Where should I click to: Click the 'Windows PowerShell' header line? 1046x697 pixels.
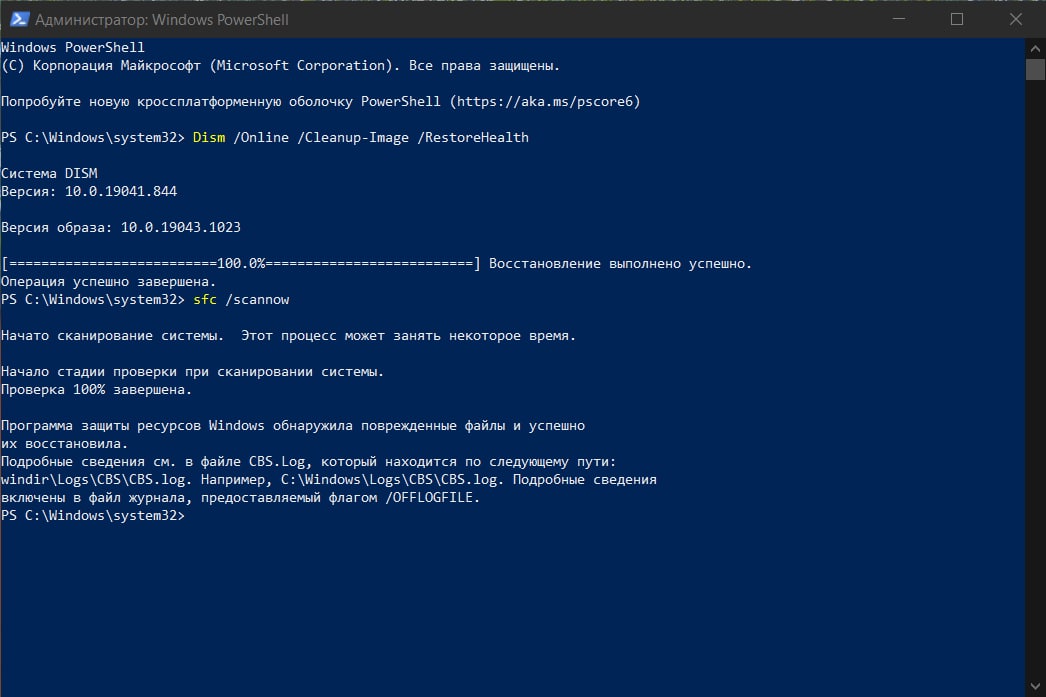point(73,47)
